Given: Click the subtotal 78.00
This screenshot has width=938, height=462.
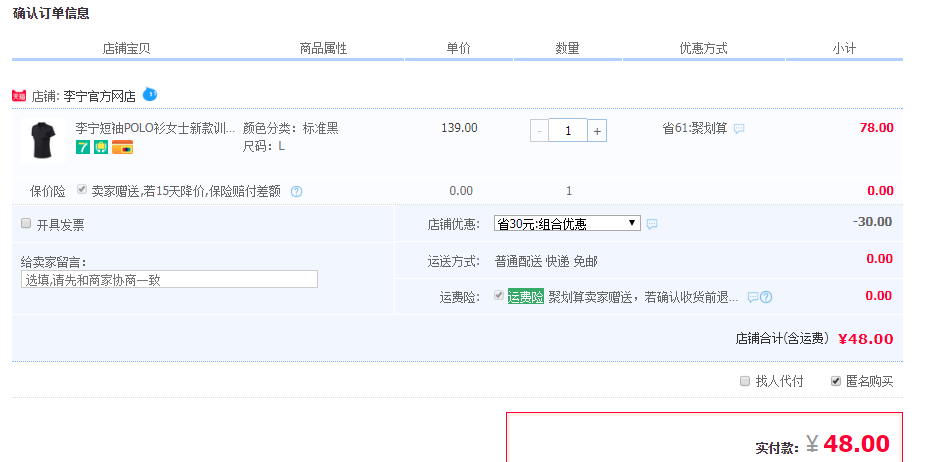Looking at the screenshot, I should point(876,128).
